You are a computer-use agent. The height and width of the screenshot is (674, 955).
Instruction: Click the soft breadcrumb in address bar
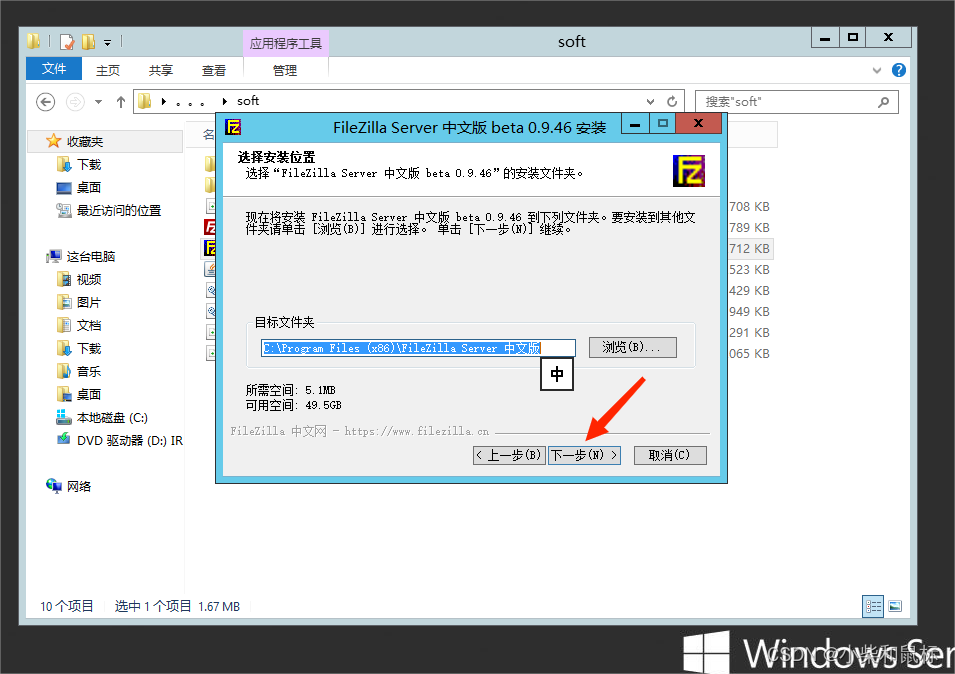(248, 101)
